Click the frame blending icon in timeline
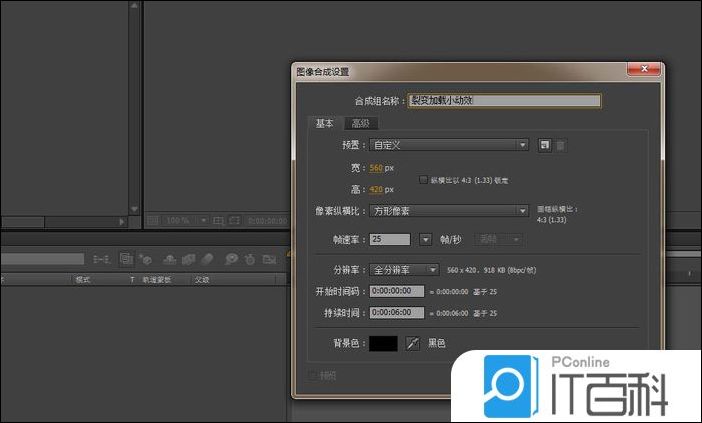The height and width of the screenshot is (423, 702). [186, 259]
